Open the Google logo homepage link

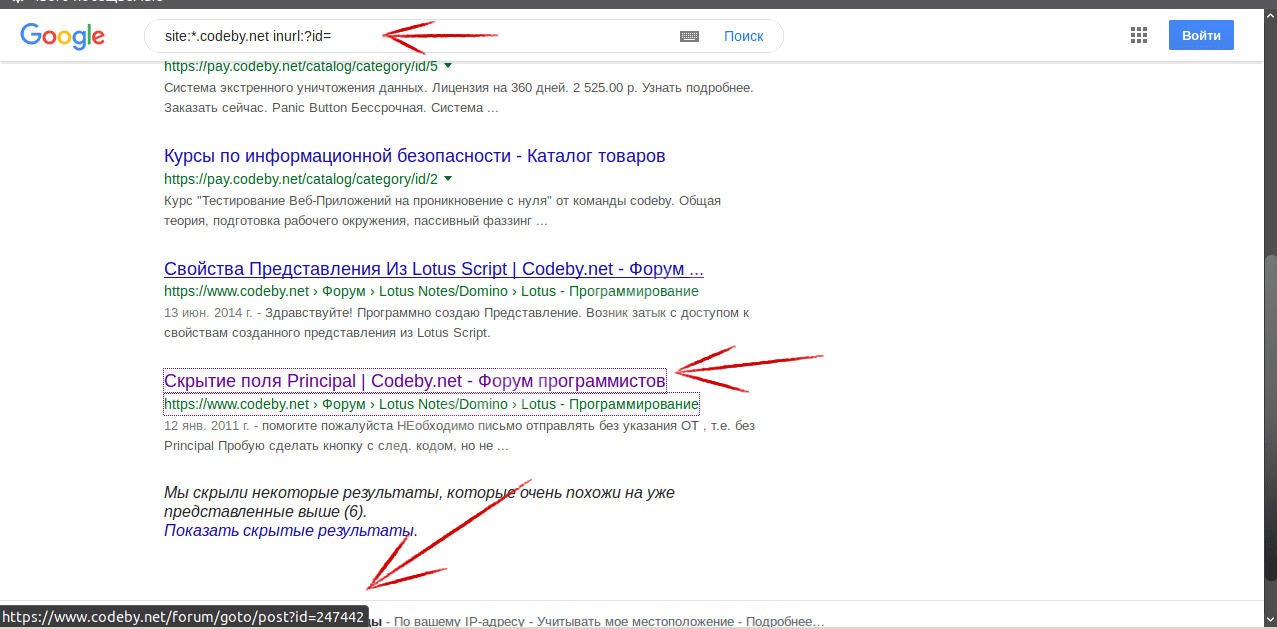(62, 36)
